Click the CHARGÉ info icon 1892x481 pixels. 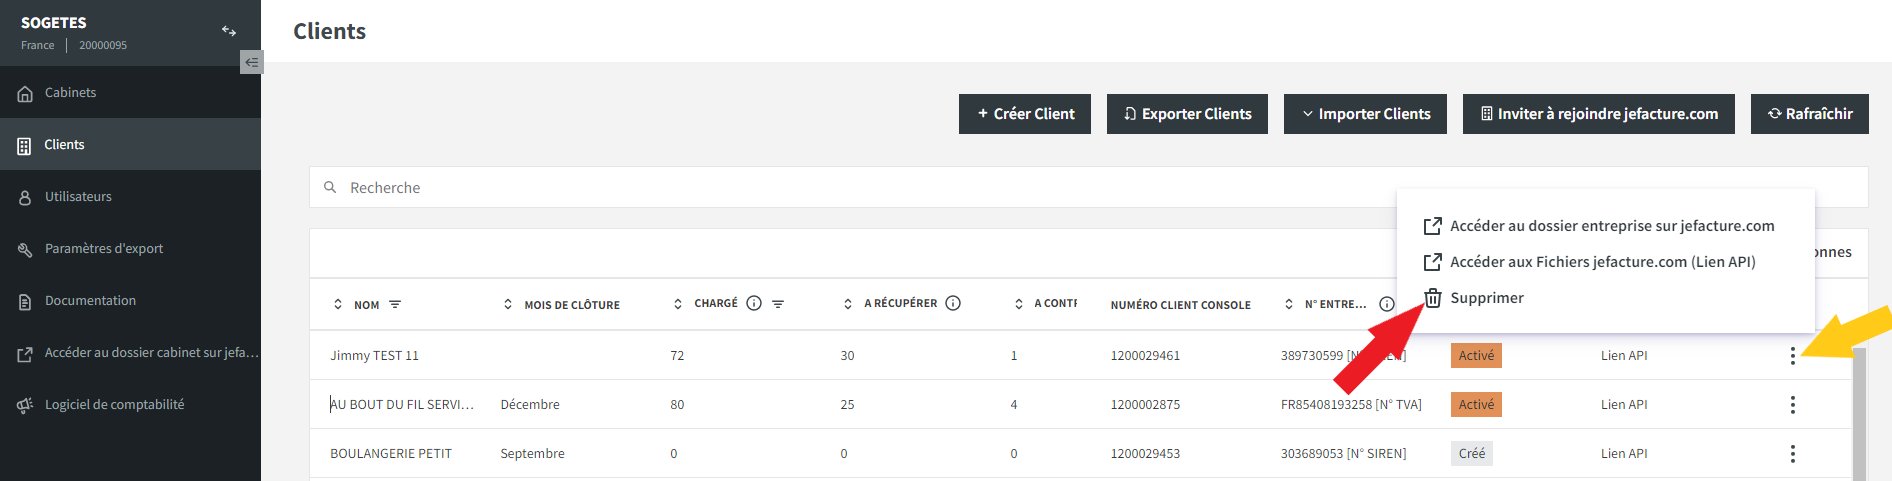(x=754, y=303)
